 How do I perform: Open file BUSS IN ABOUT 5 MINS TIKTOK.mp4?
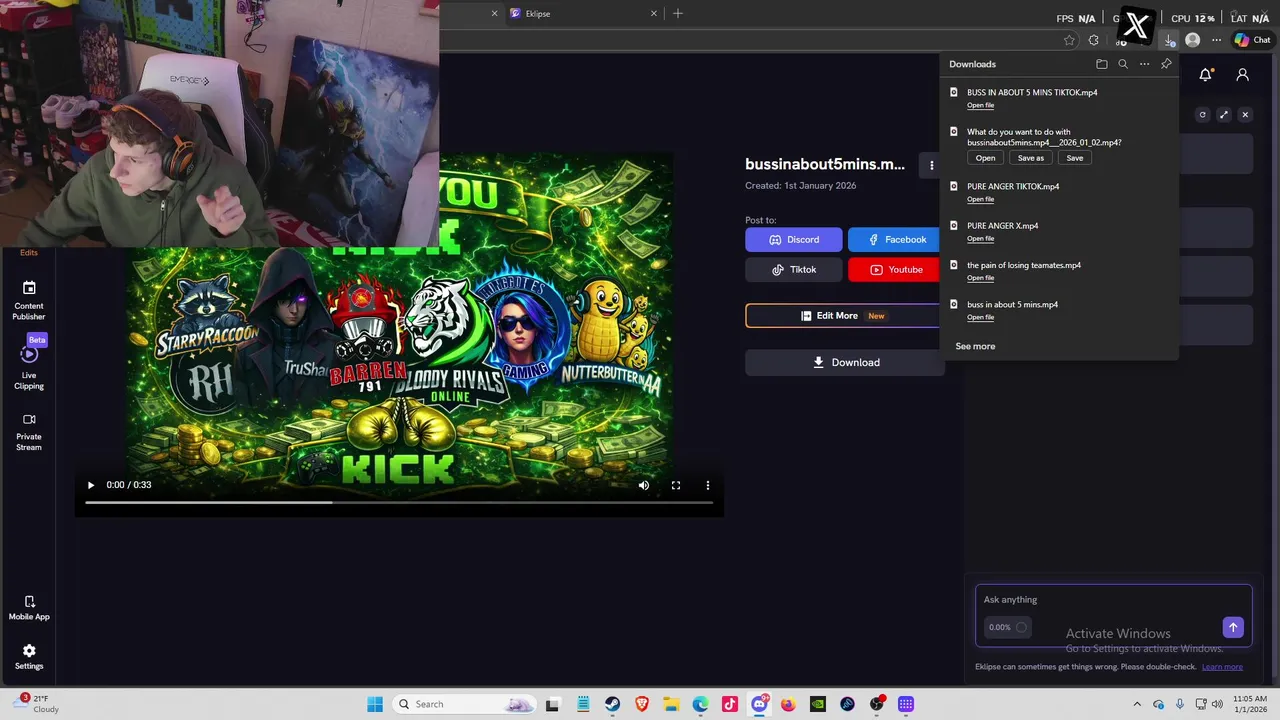[980, 105]
